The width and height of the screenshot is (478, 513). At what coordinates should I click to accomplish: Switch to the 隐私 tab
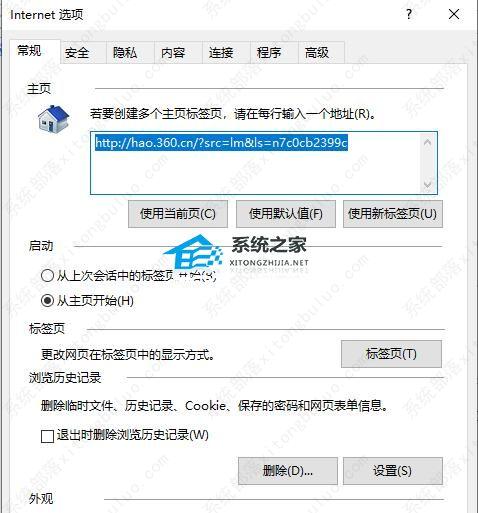tap(125, 53)
